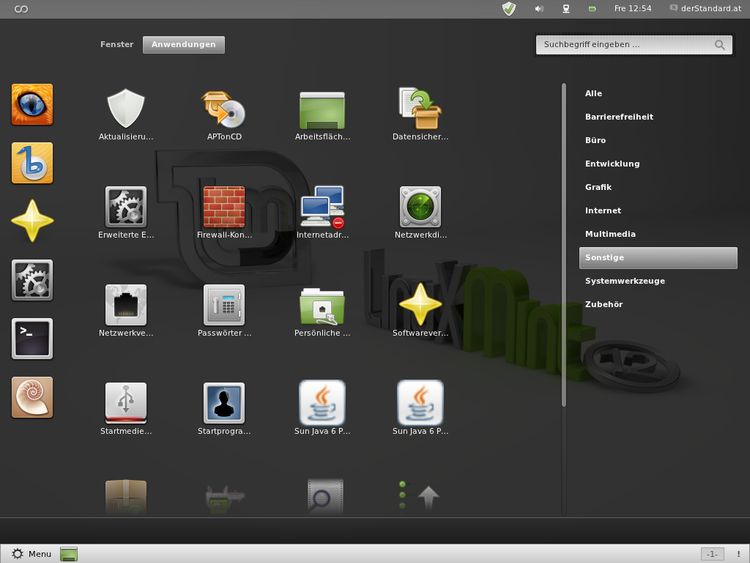Switch to the Fenster view
The width and height of the screenshot is (750, 563).
[x=116, y=45]
